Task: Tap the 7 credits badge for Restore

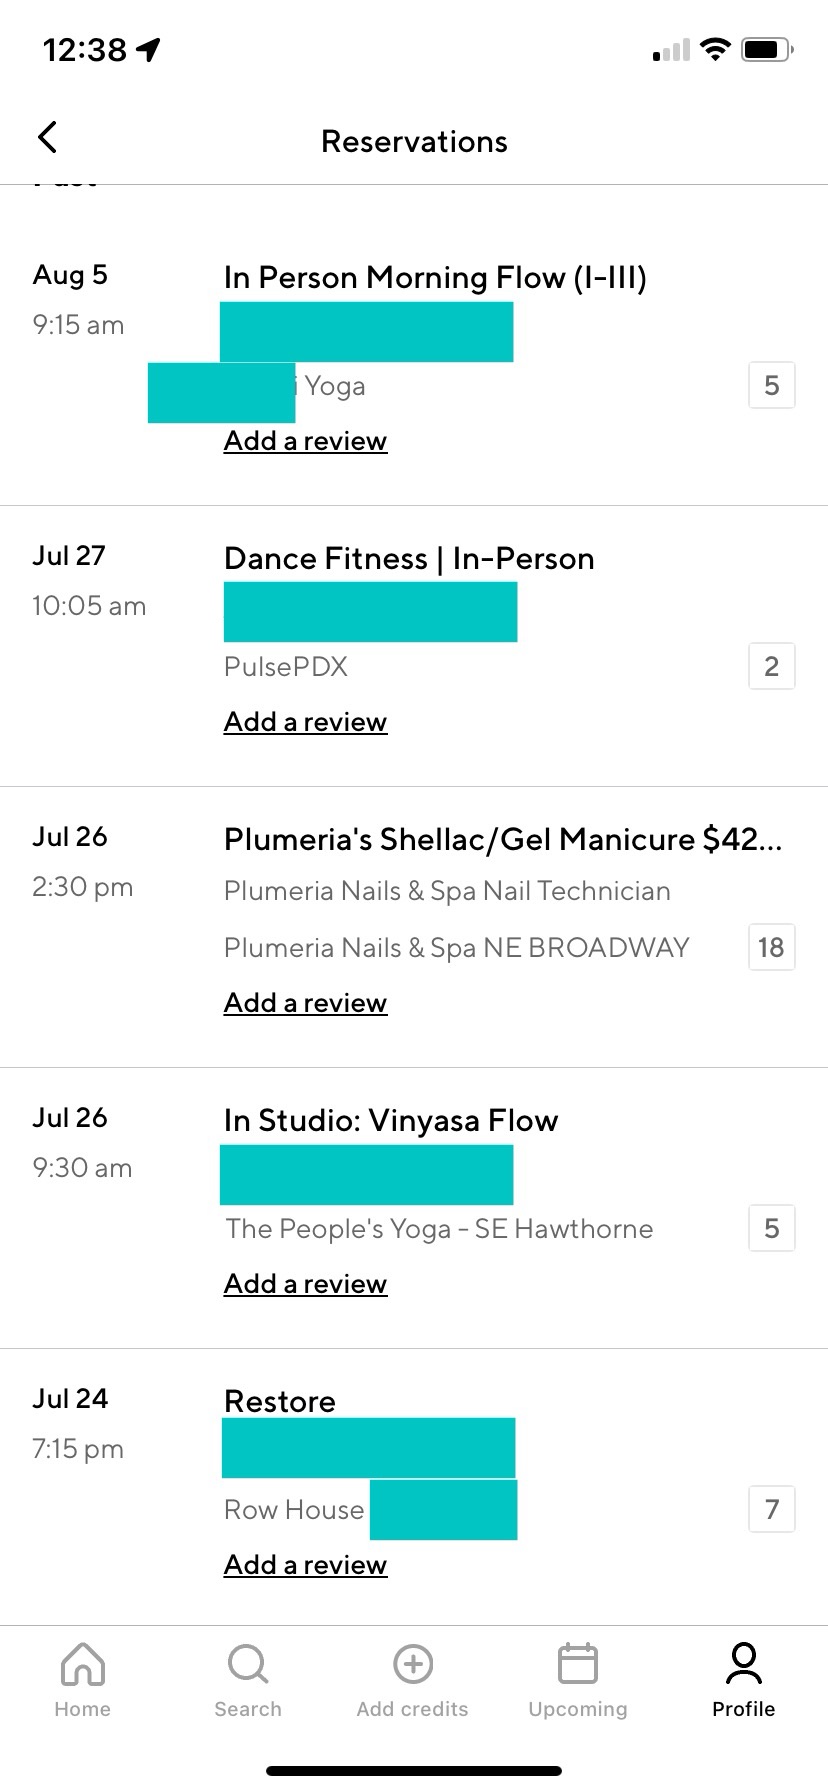Action: [771, 1509]
